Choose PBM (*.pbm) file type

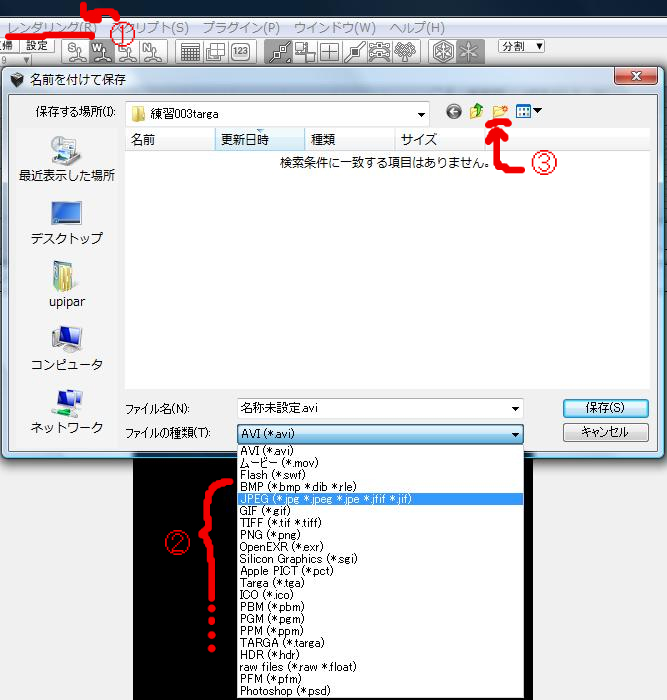tap(380, 607)
